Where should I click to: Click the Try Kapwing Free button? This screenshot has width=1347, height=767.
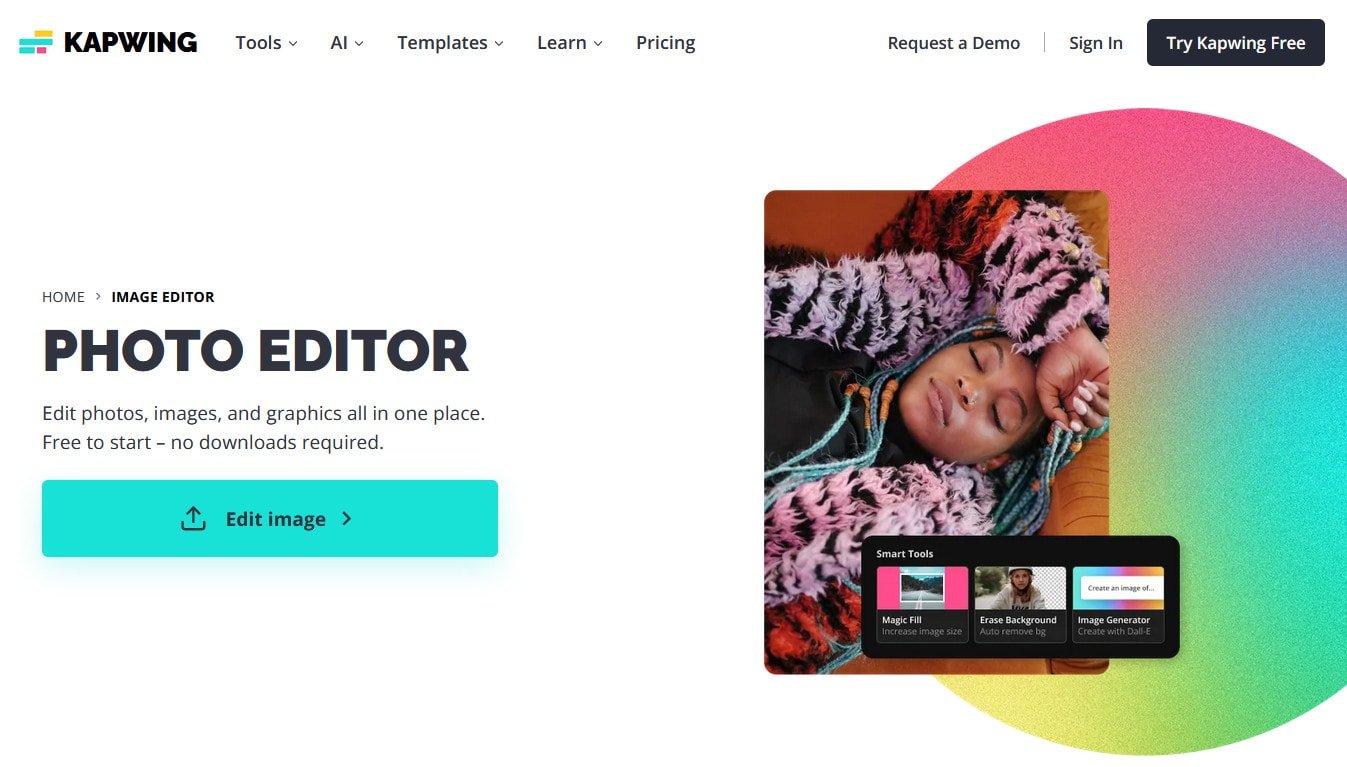coord(1236,43)
